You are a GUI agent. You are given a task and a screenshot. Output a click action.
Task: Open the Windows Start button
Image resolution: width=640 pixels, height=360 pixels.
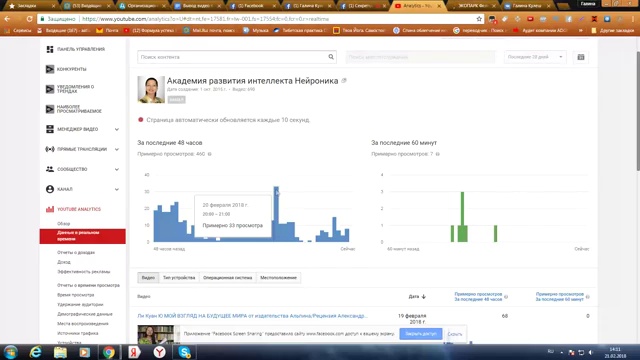click(x=10, y=352)
